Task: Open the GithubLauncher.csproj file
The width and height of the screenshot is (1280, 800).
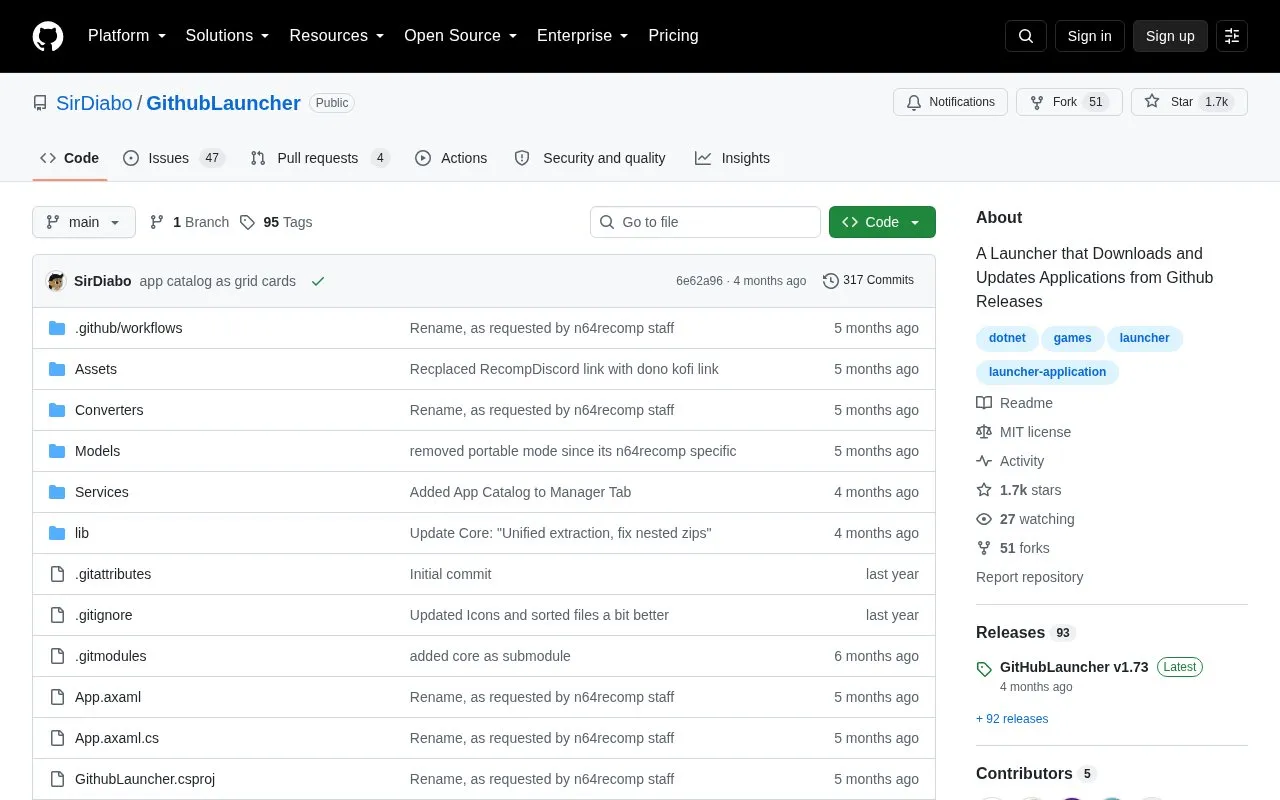Action: pyautogui.click(x=145, y=779)
